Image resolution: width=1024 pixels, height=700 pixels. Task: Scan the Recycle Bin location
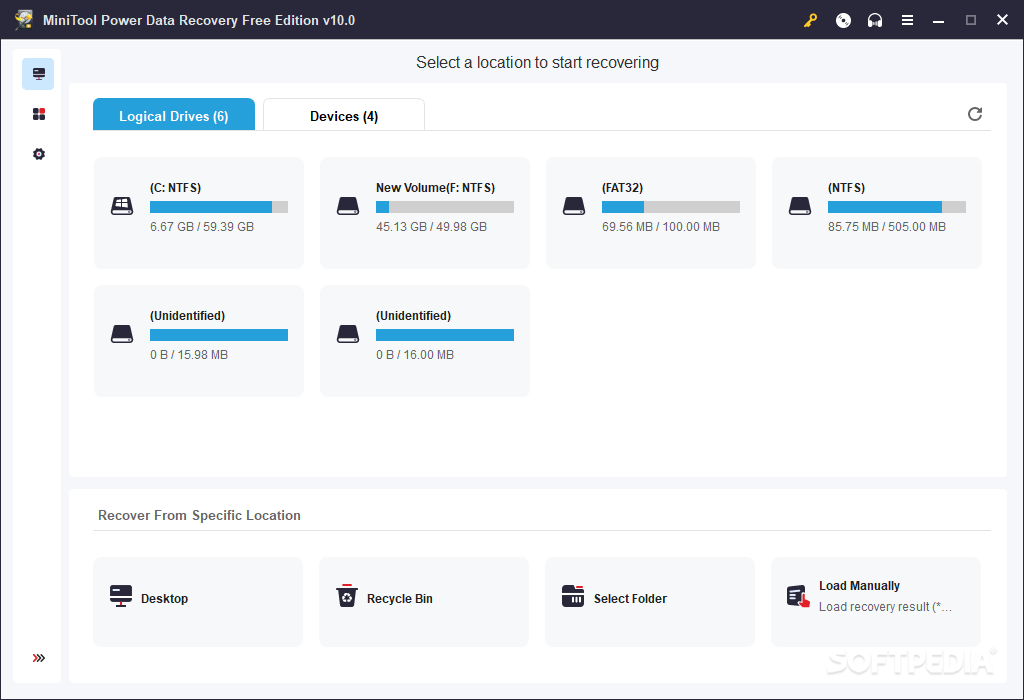424,601
